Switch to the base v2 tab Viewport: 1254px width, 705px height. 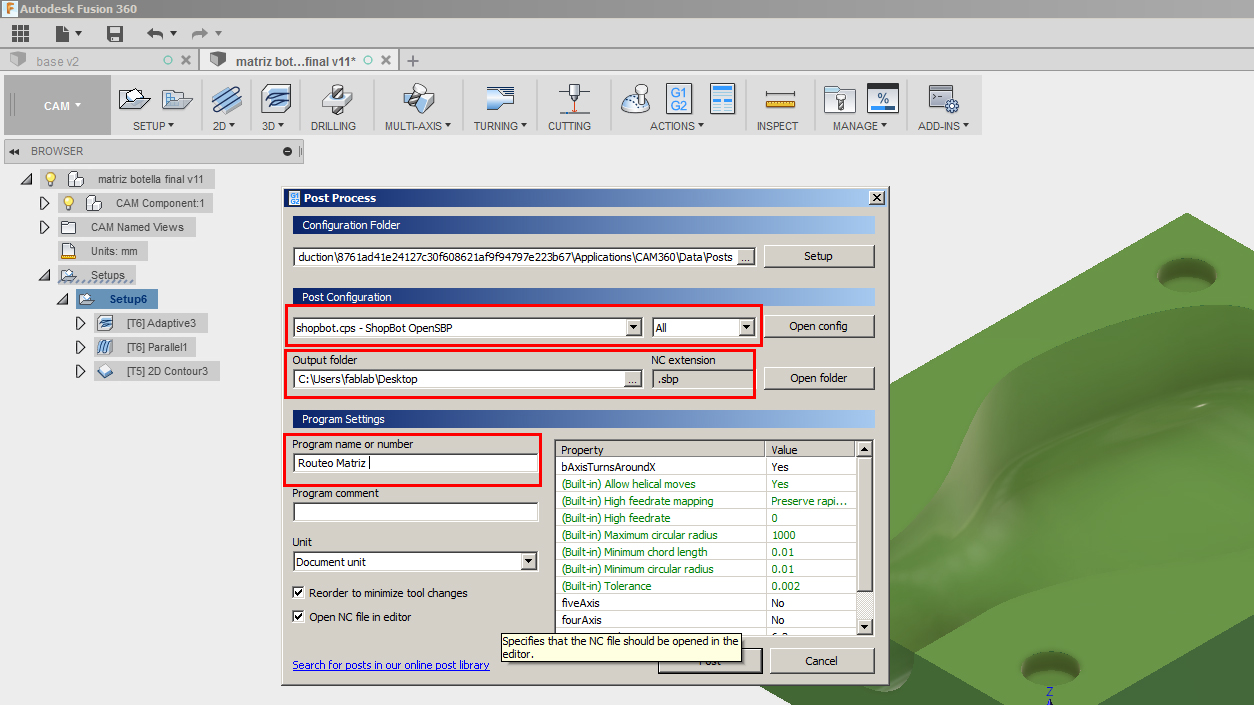pos(99,61)
